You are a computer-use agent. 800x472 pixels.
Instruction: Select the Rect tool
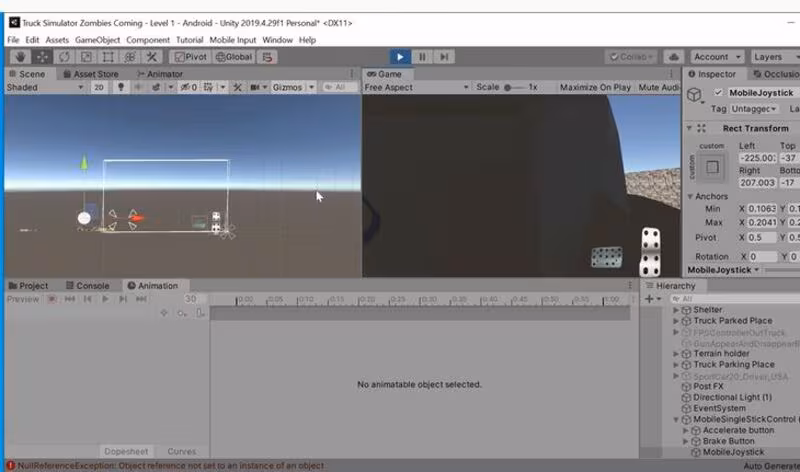pos(108,57)
